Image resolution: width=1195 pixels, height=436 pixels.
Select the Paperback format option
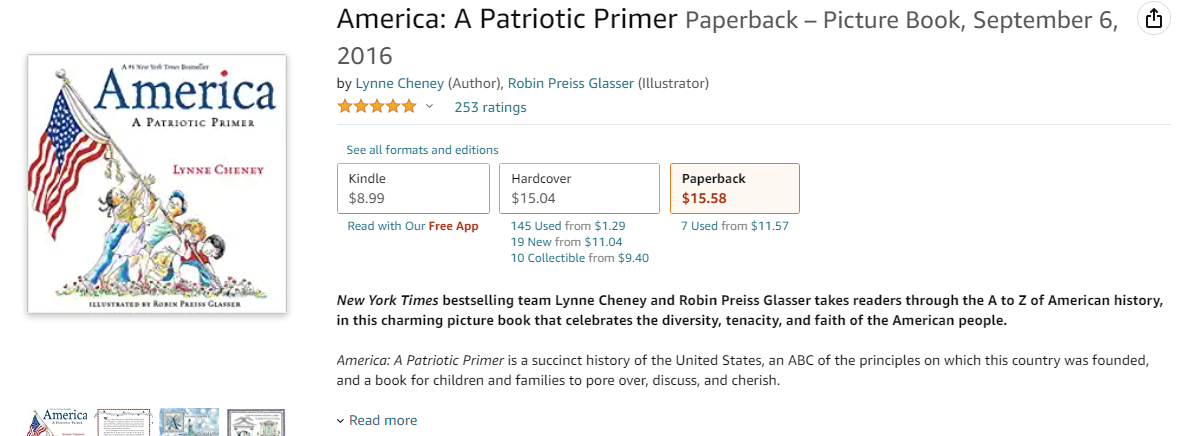[734, 188]
